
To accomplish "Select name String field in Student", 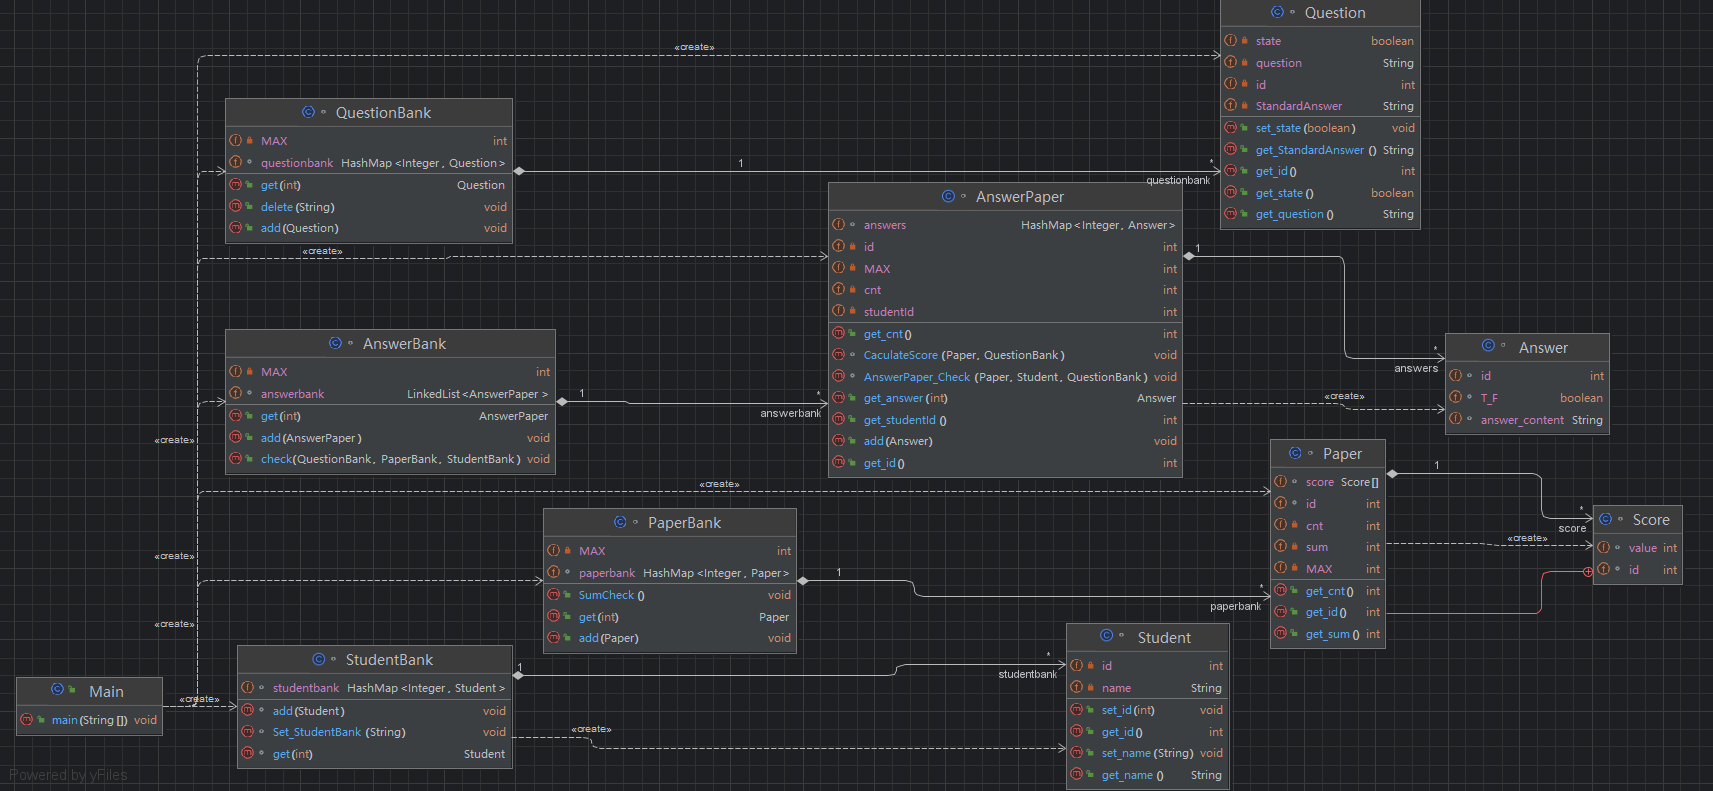I will (x=1148, y=688).
